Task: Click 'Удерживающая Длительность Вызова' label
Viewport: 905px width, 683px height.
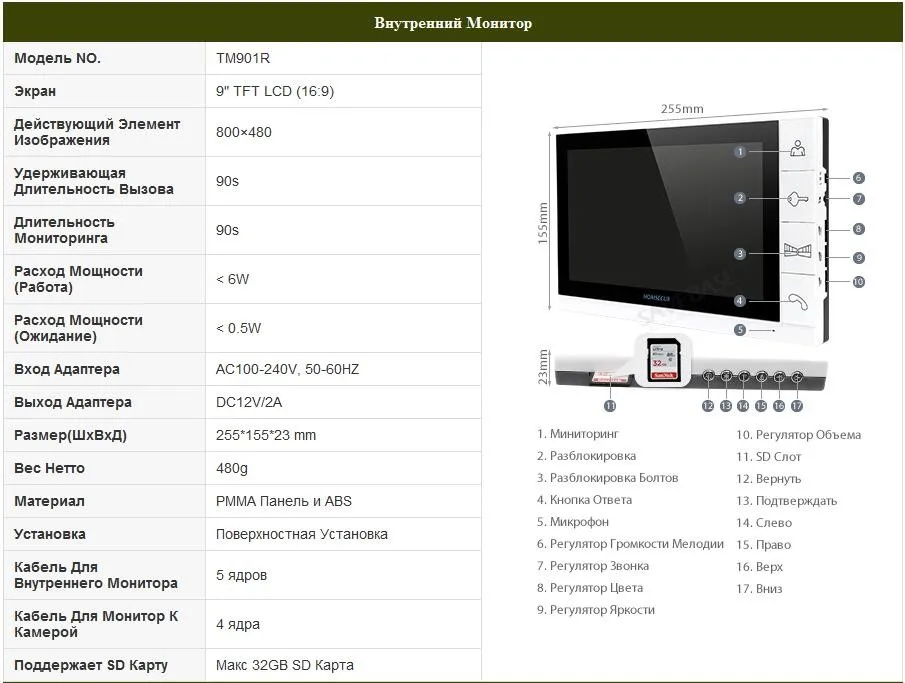Action: pos(94,181)
